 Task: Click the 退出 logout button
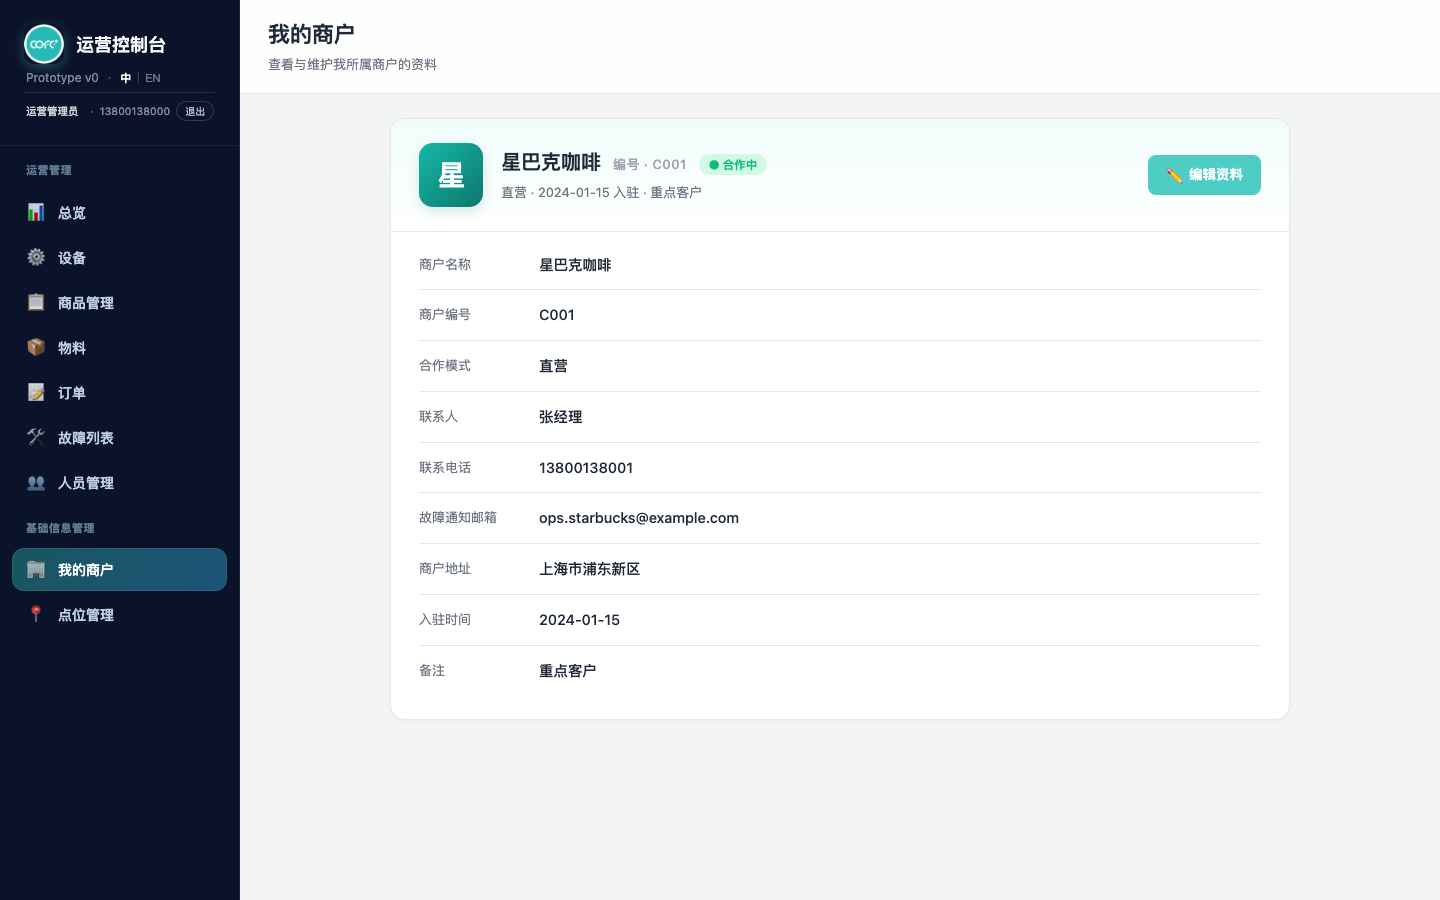195,111
